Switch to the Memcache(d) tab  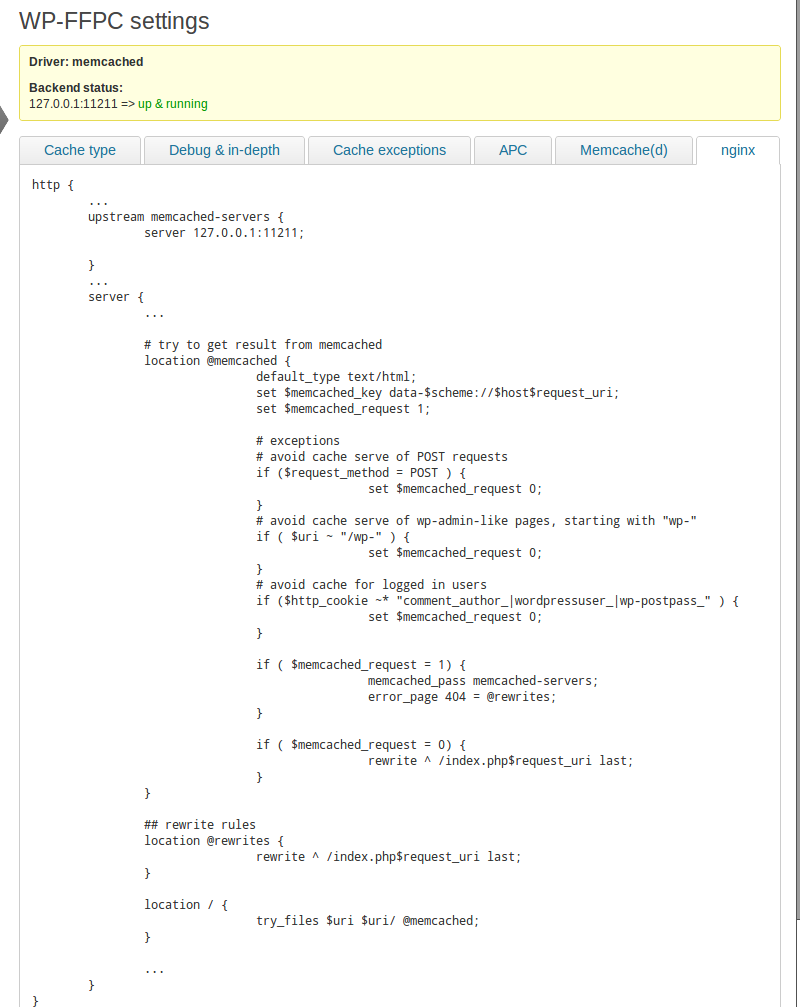pos(623,150)
